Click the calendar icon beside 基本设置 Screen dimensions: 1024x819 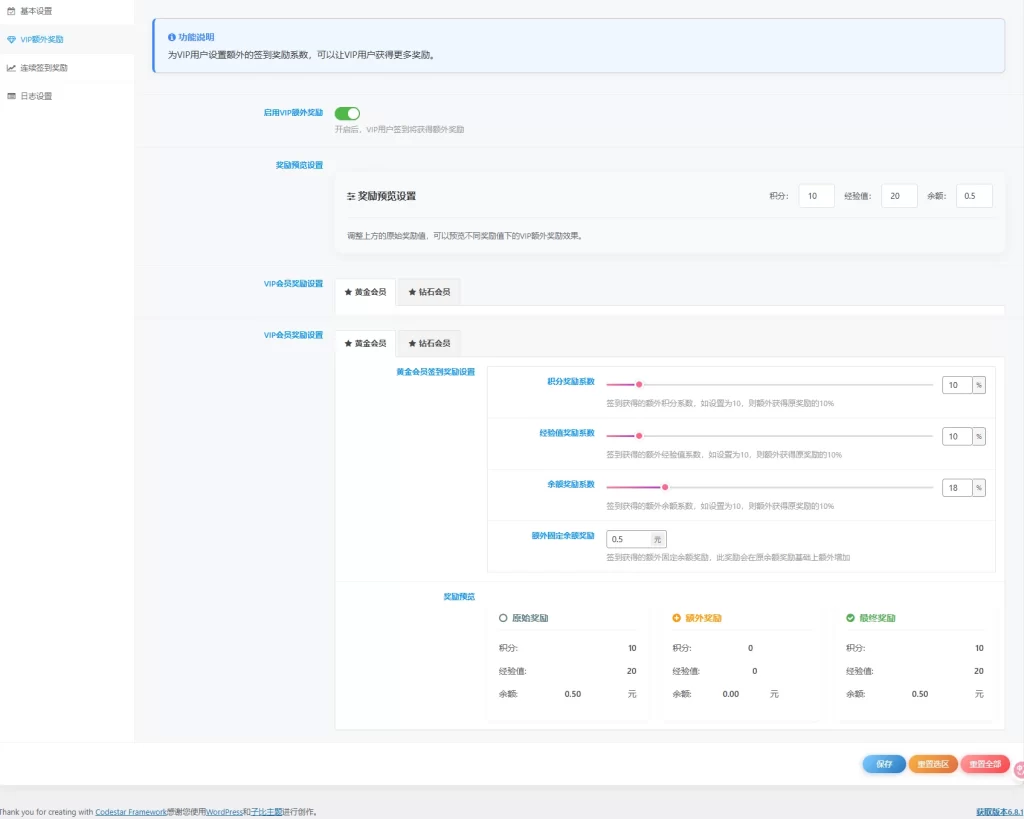tap(11, 11)
